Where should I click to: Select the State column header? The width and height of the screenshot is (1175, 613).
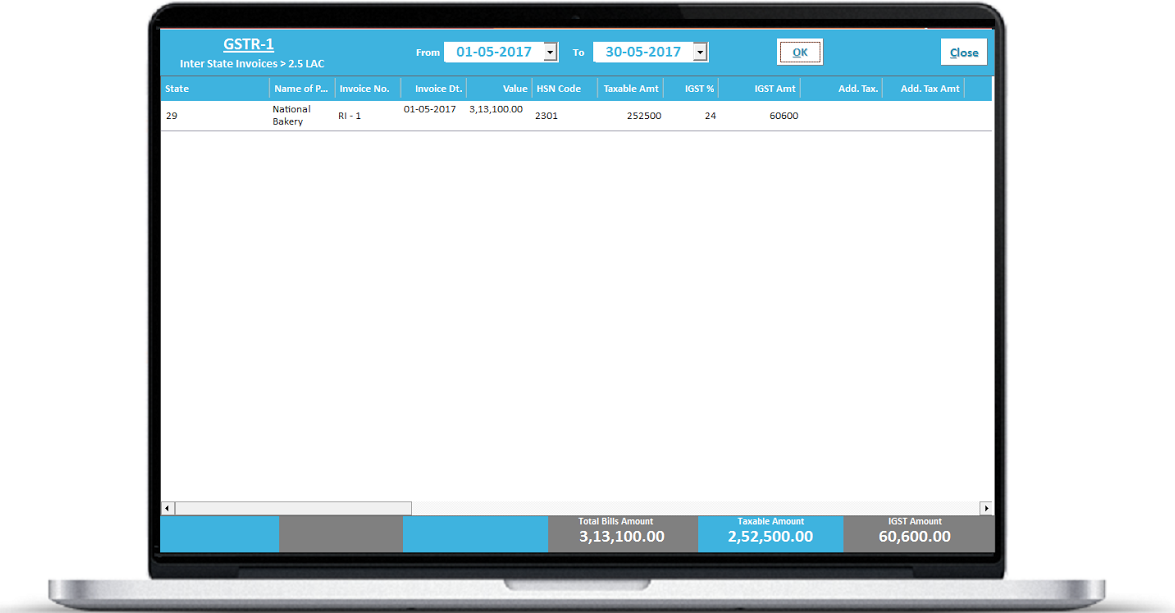(x=215, y=88)
